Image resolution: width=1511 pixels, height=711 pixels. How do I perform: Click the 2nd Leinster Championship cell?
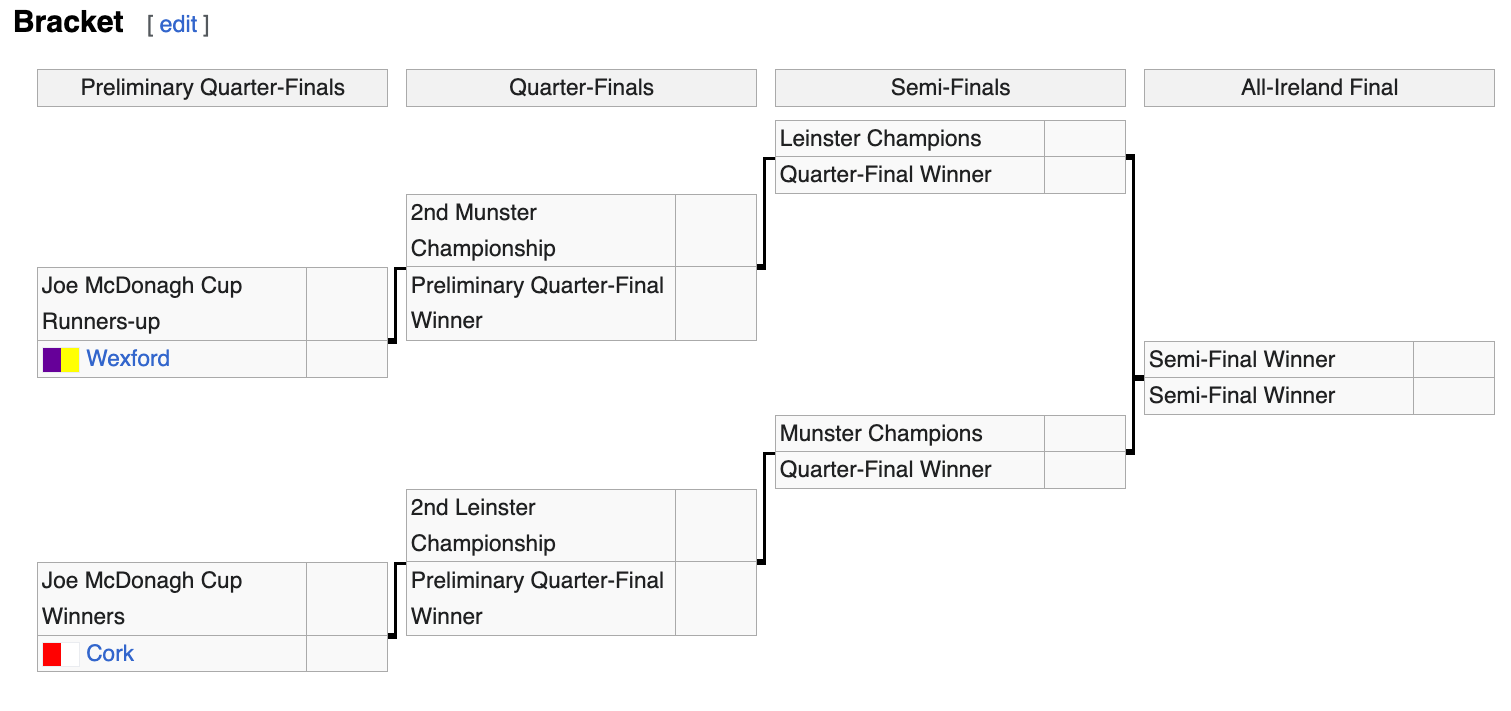pos(541,525)
